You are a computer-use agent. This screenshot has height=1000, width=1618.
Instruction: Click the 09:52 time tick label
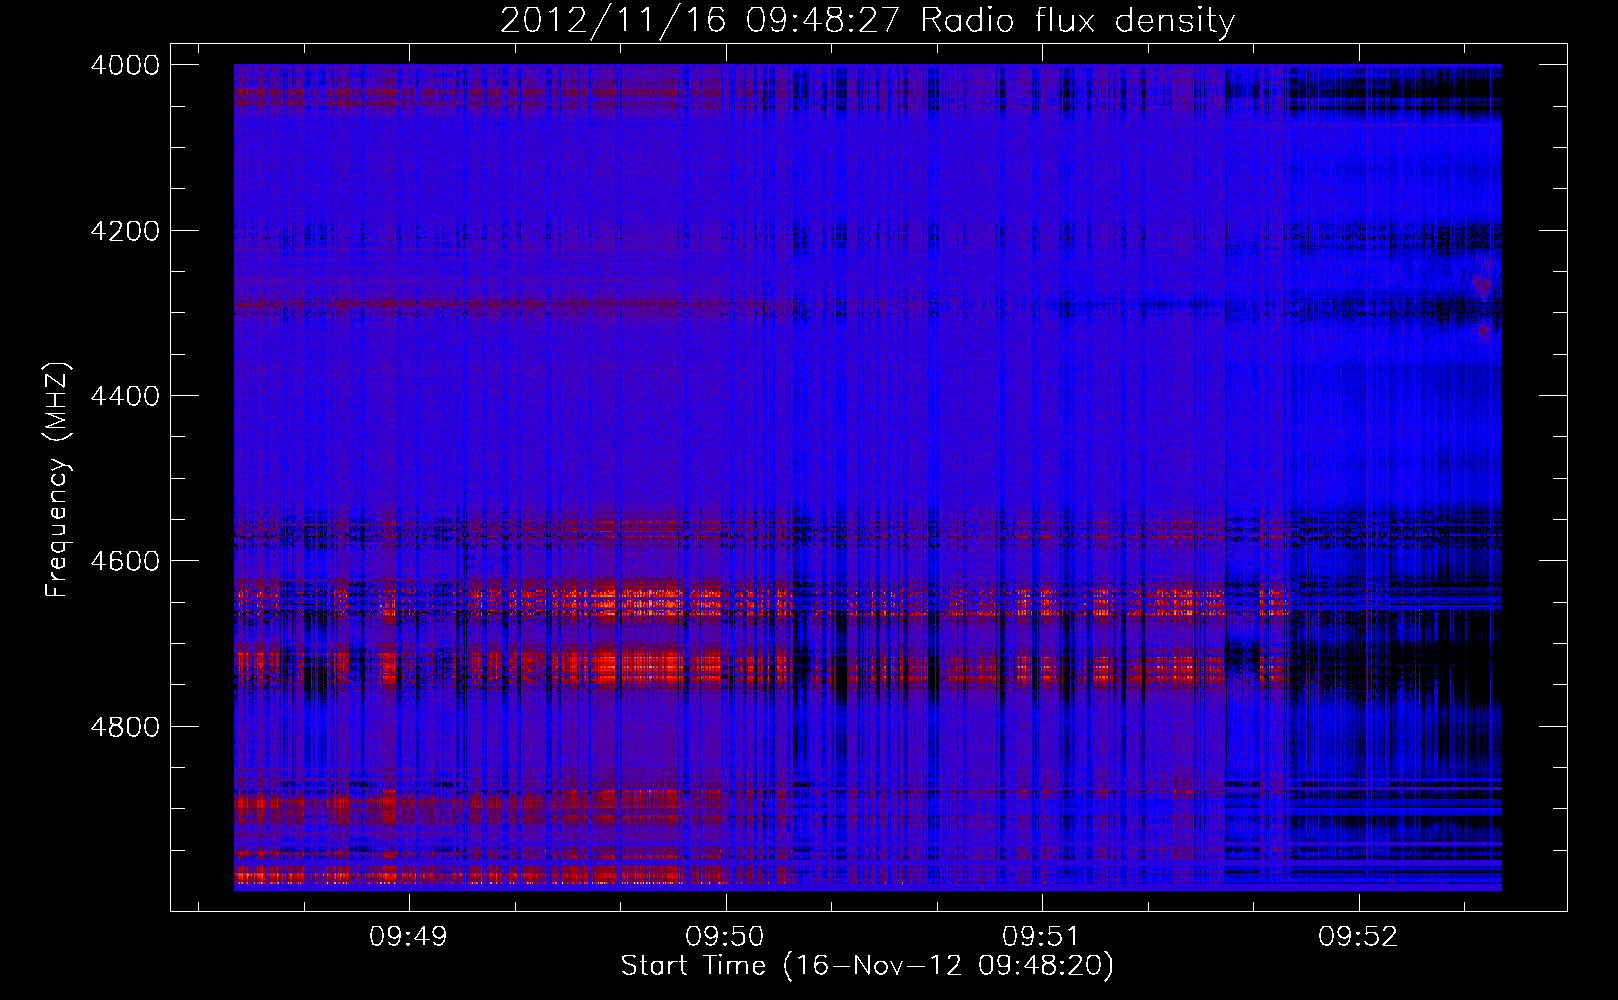(x=1358, y=937)
